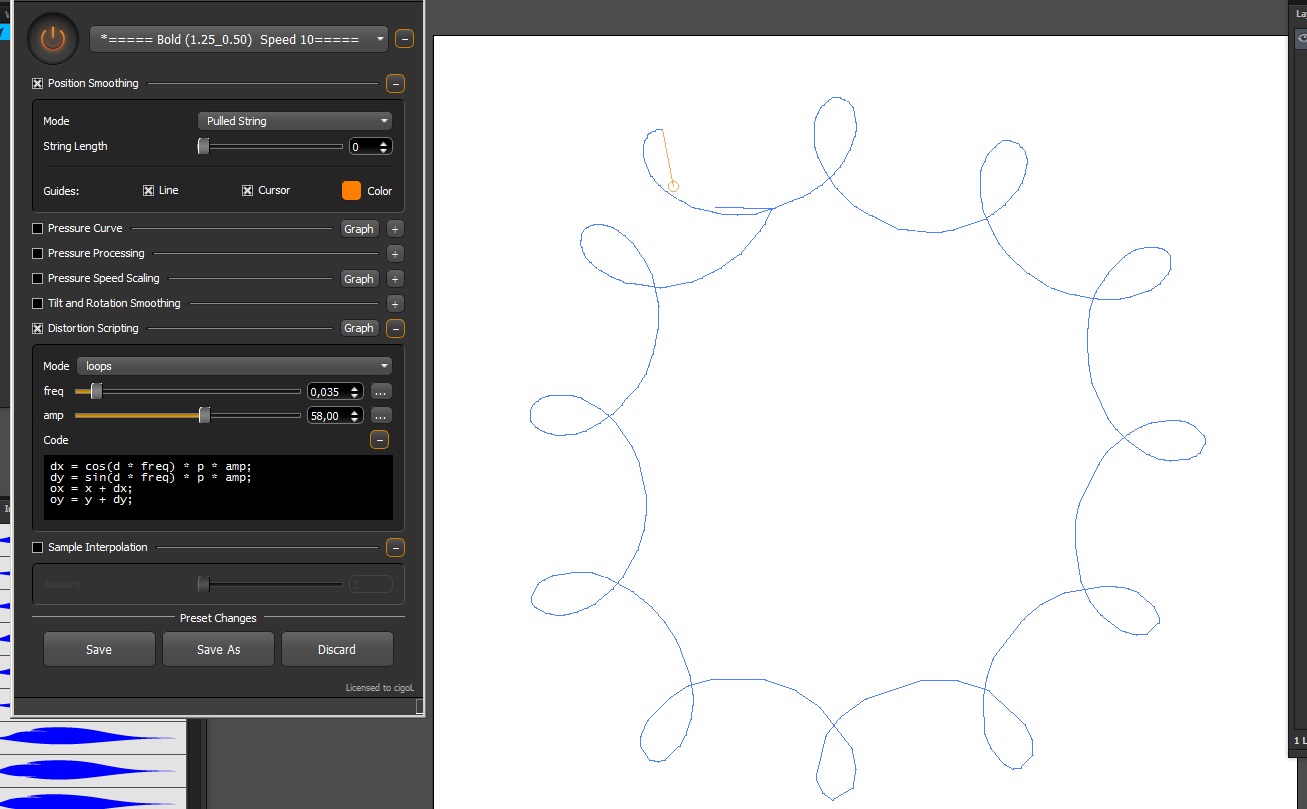Open the Pulled String mode dropdown
The width and height of the screenshot is (1307, 809).
[x=295, y=121]
